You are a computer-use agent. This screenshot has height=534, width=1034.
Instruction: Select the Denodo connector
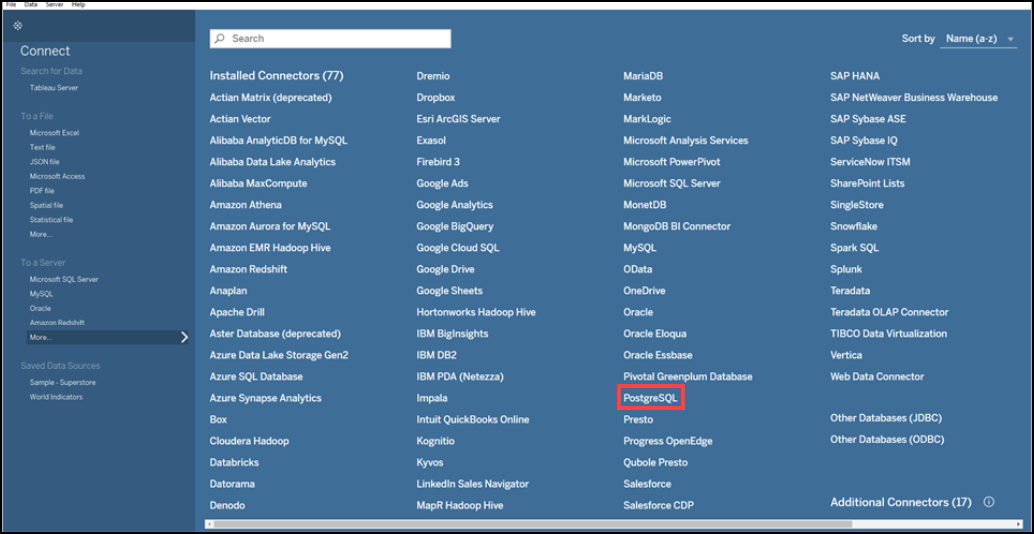click(228, 506)
